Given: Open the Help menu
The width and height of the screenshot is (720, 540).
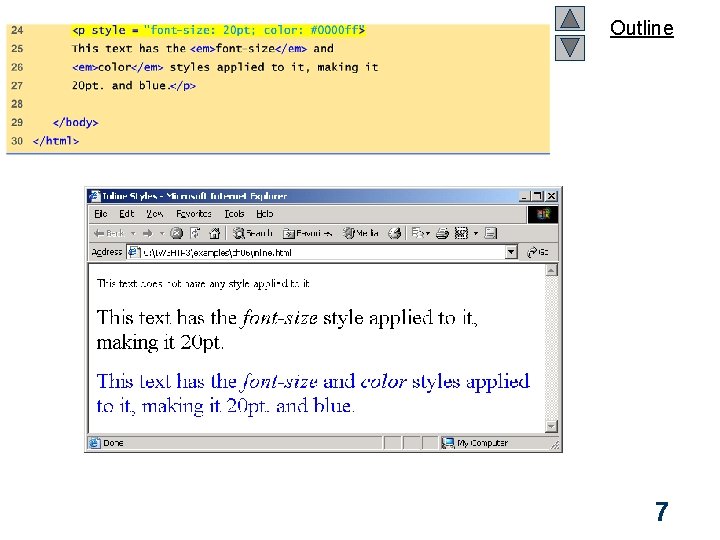Looking at the screenshot, I should point(264,214).
